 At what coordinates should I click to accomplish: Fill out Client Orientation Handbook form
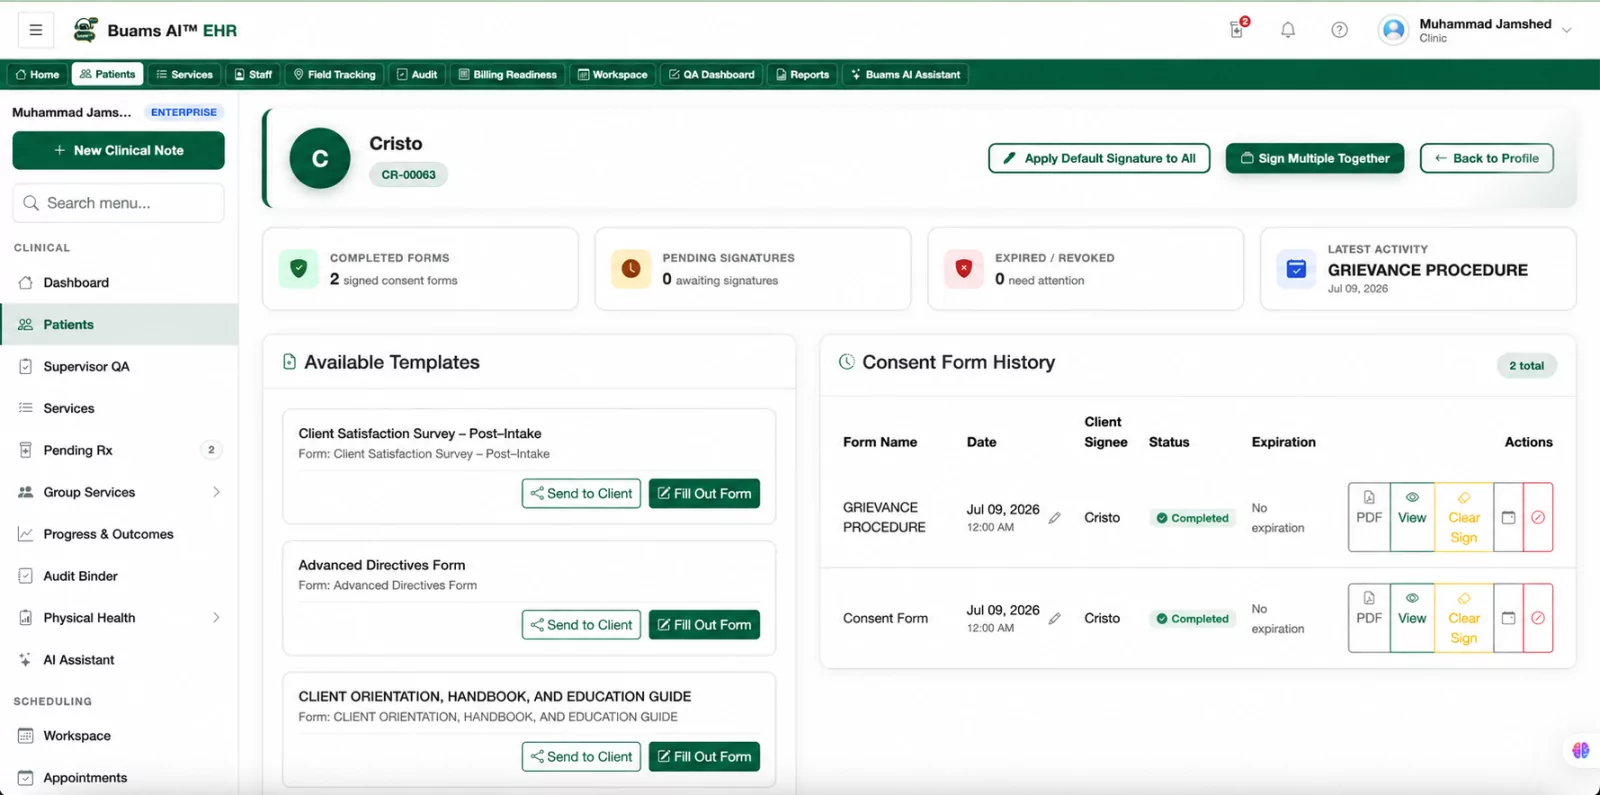coord(704,757)
